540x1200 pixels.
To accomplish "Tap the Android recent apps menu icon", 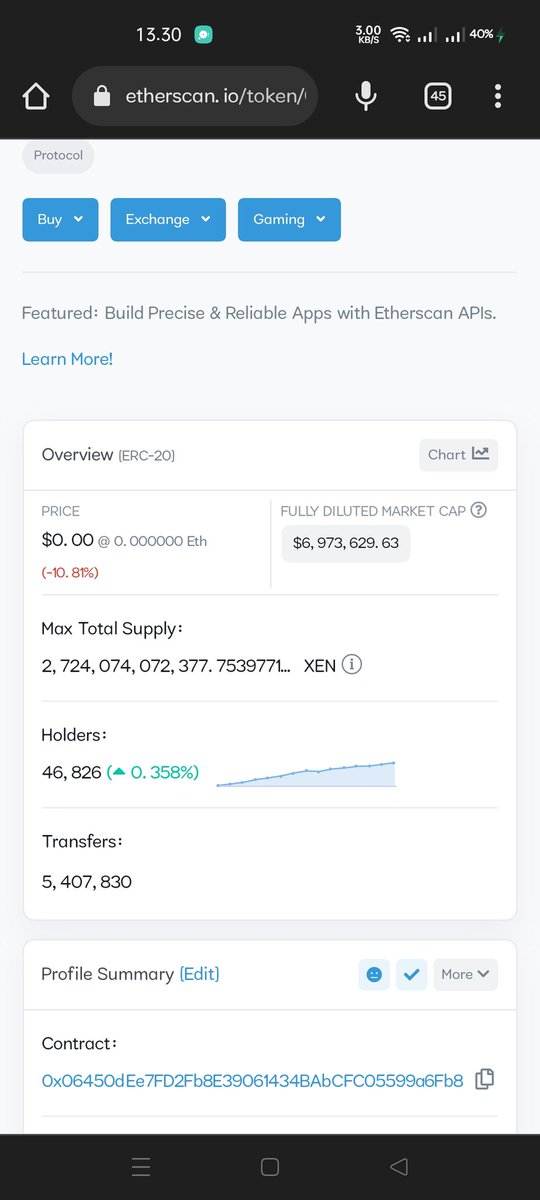I will tap(141, 1167).
